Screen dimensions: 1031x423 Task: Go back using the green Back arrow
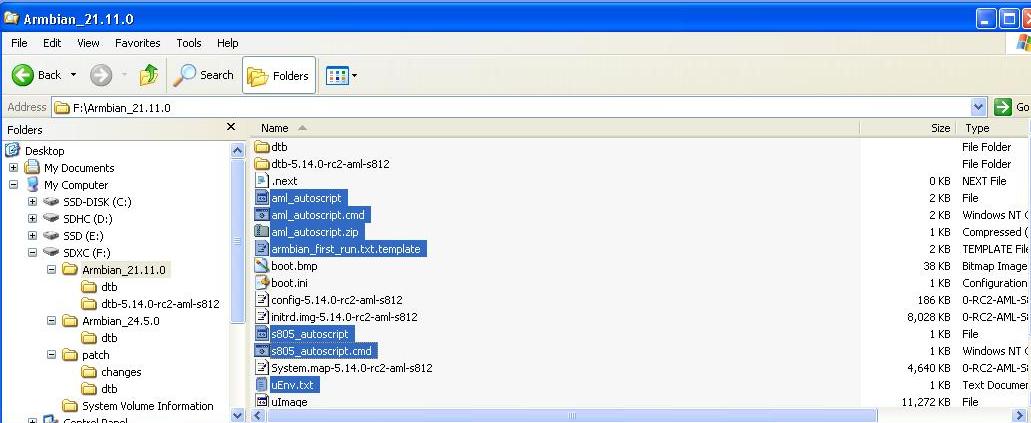(x=22, y=75)
